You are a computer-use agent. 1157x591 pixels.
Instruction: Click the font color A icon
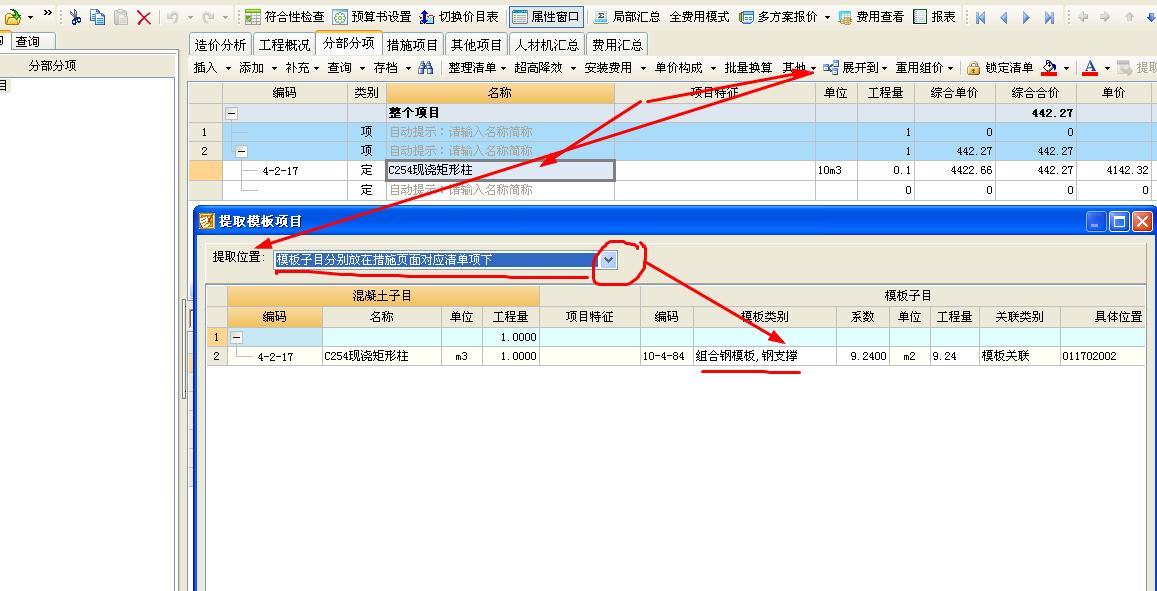[1090, 68]
